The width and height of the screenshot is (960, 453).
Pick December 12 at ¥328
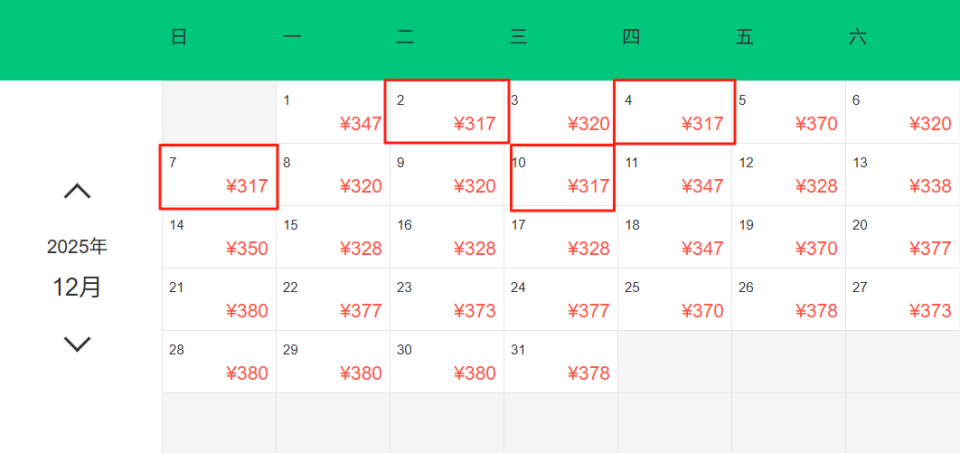point(789,174)
